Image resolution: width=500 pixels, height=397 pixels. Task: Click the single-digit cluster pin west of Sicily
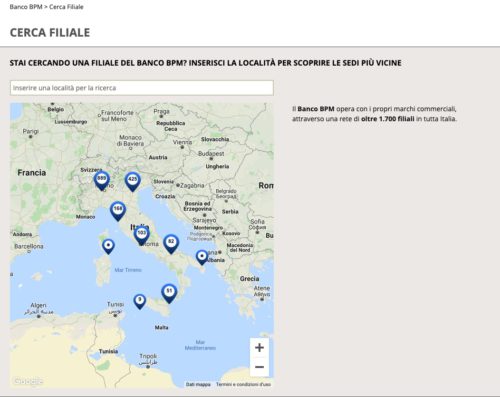click(x=140, y=302)
